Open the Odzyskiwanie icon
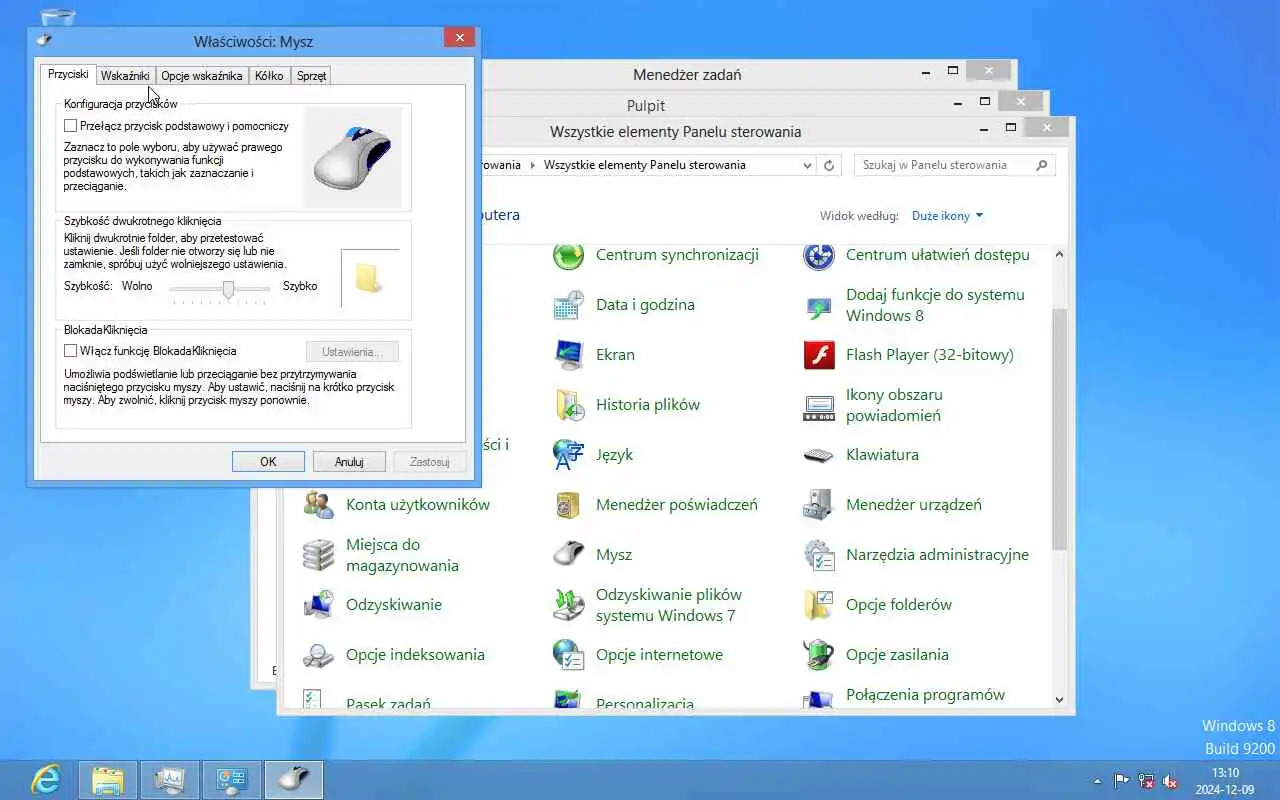The width and height of the screenshot is (1280, 800). point(318,605)
